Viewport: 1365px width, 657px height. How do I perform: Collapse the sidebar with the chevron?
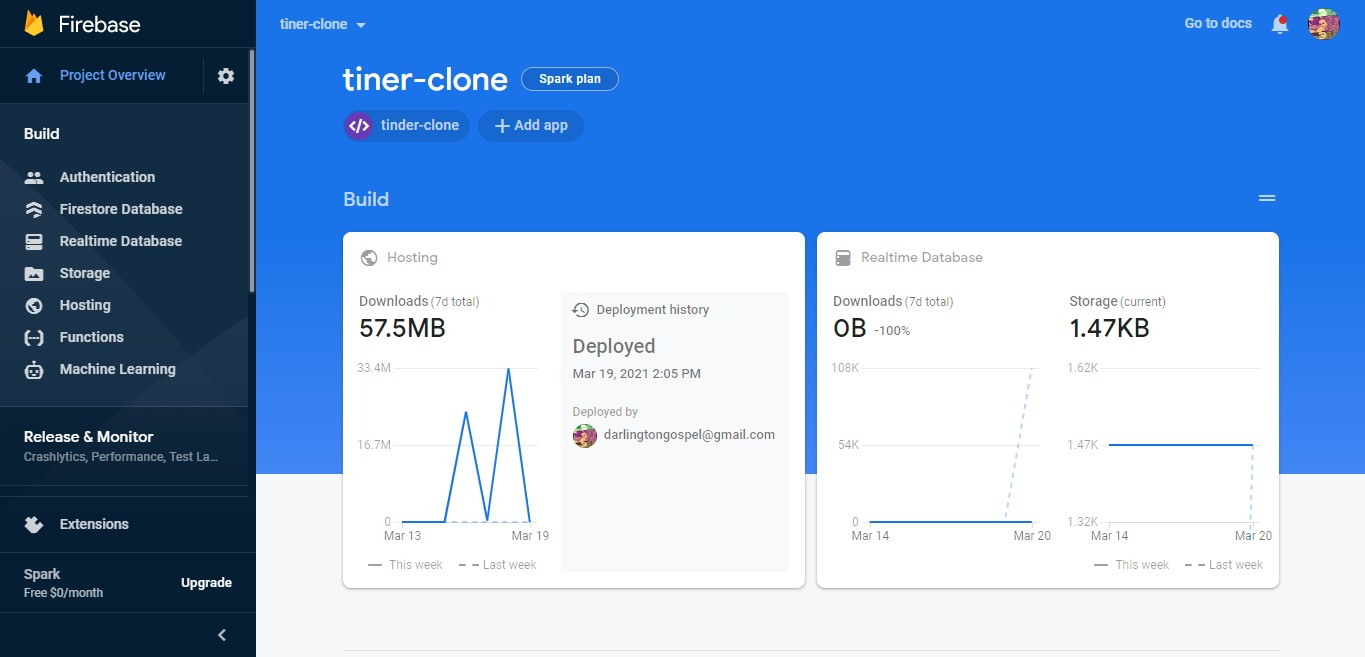(222, 635)
